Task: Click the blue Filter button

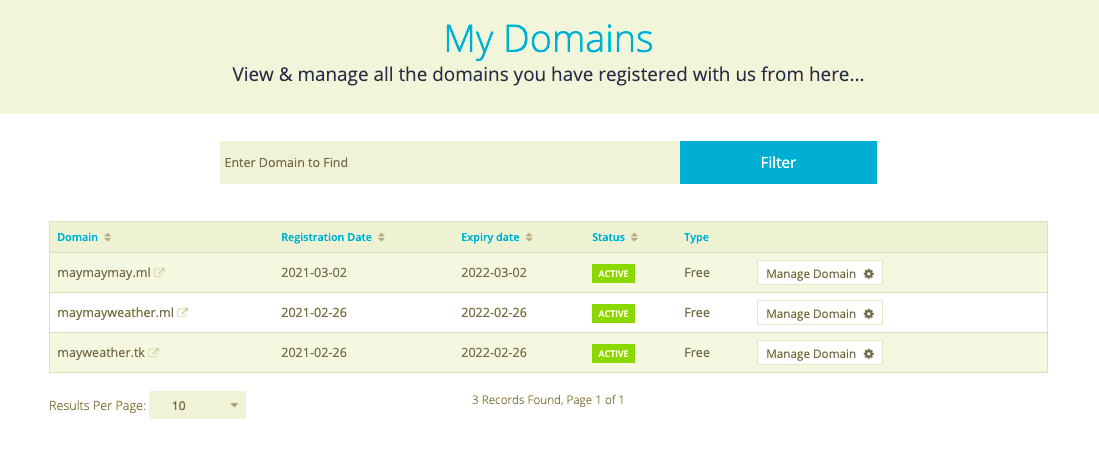Action: point(778,163)
